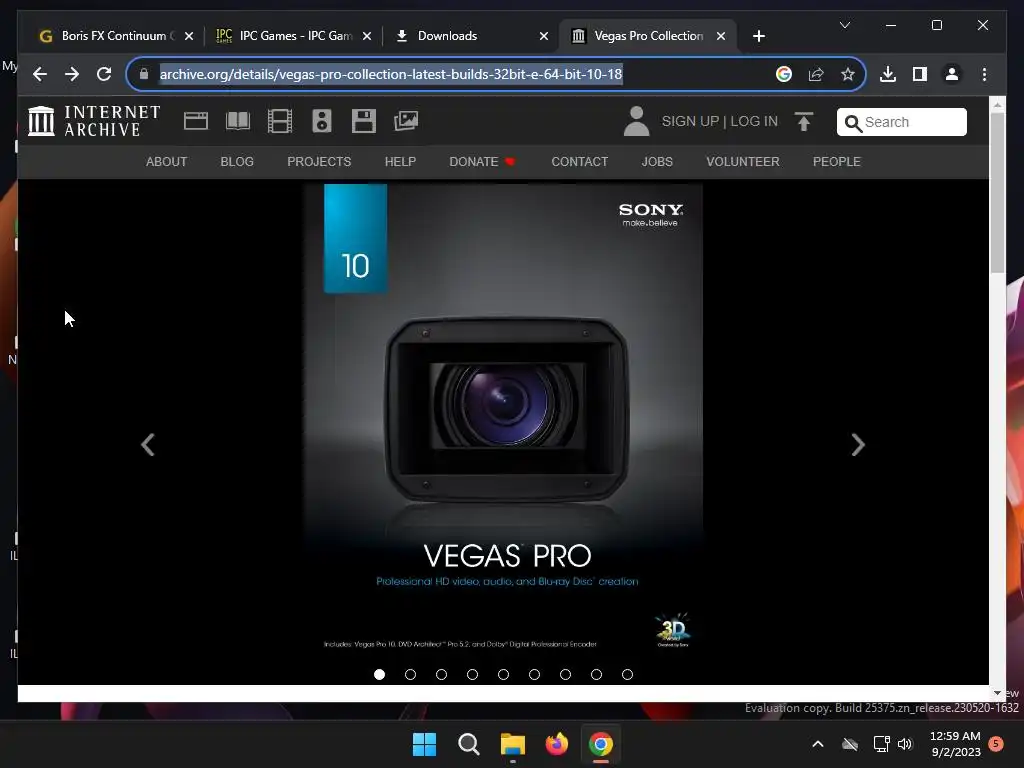Expand system tray hidden icons

[817, 744]
